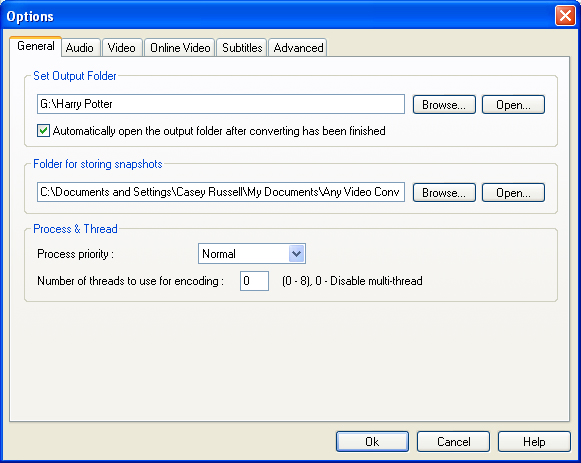Select the Online Video tab
This screenshot has width=581, height=463.
click(180, 48)
